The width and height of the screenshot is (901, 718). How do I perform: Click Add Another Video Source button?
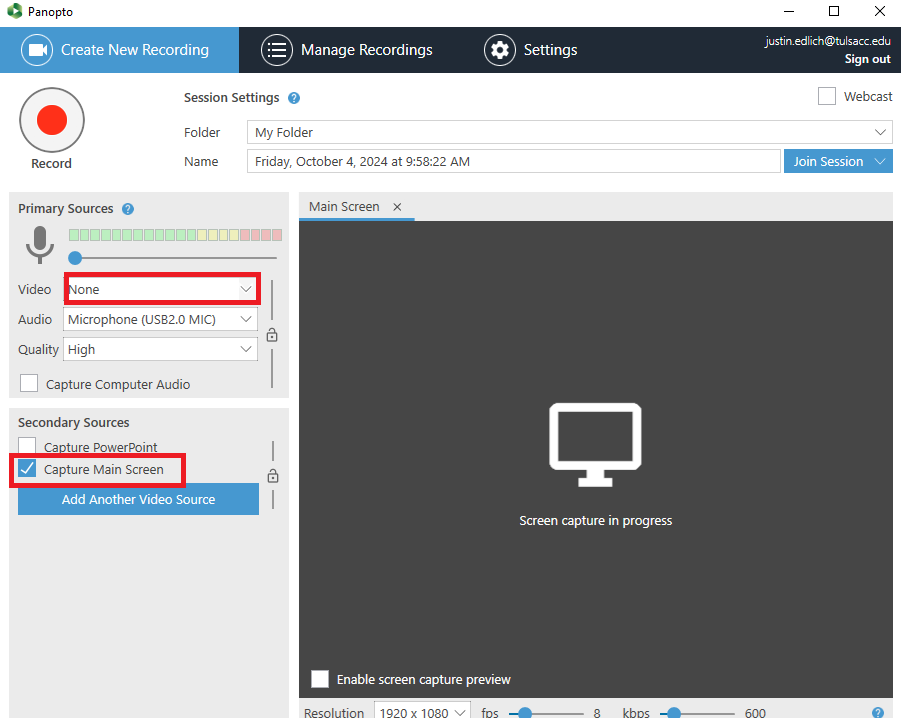138,499
